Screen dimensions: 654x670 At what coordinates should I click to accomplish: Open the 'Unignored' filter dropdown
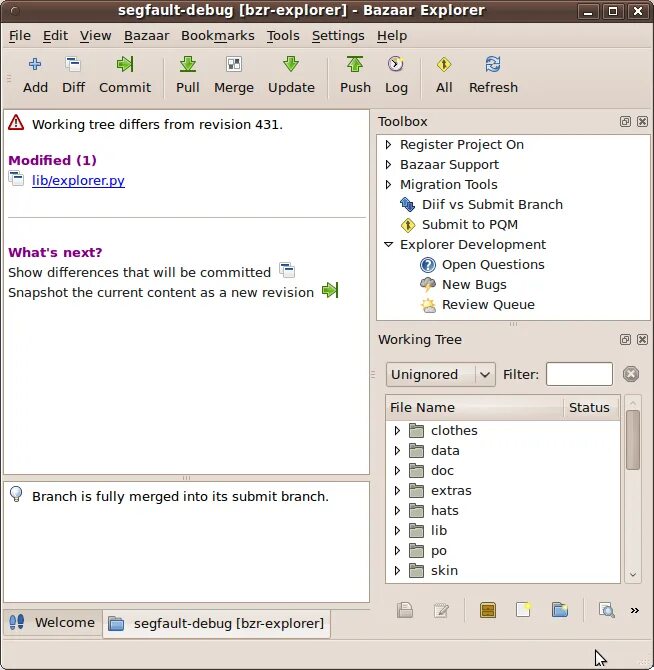point(440,374)
